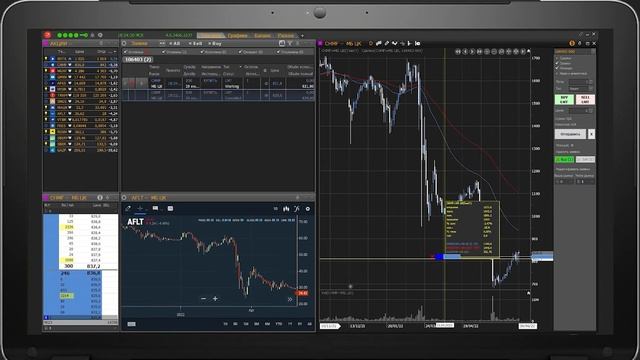Toggle third checkbox in order entry panel
The width and height of the screenshot is (640, 360).
pos(557,68)
